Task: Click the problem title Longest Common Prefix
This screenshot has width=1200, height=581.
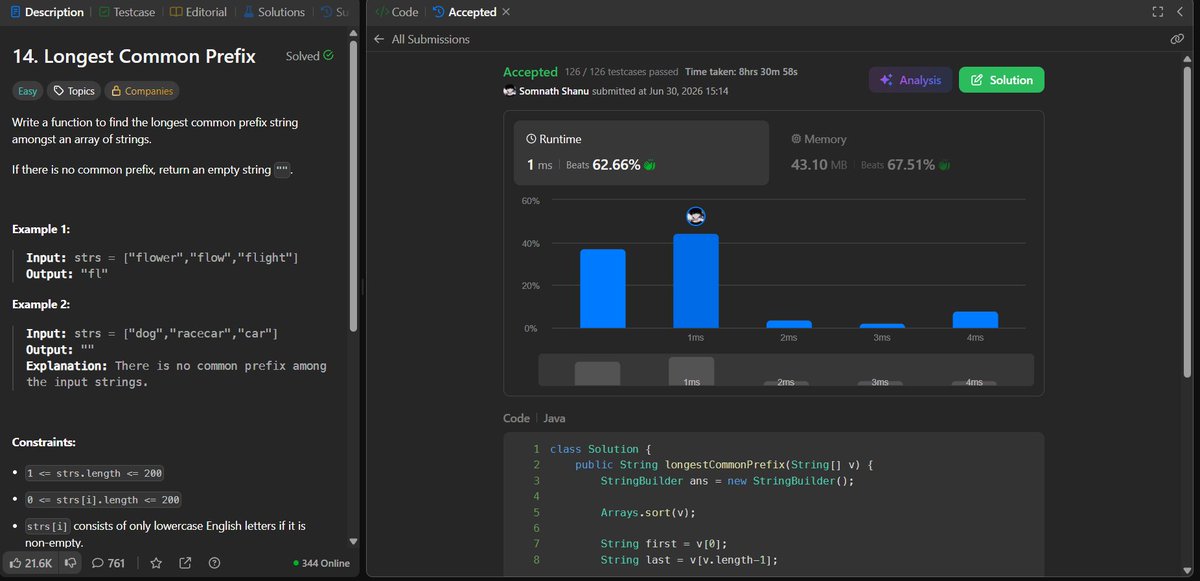Action: coord(134,57)
